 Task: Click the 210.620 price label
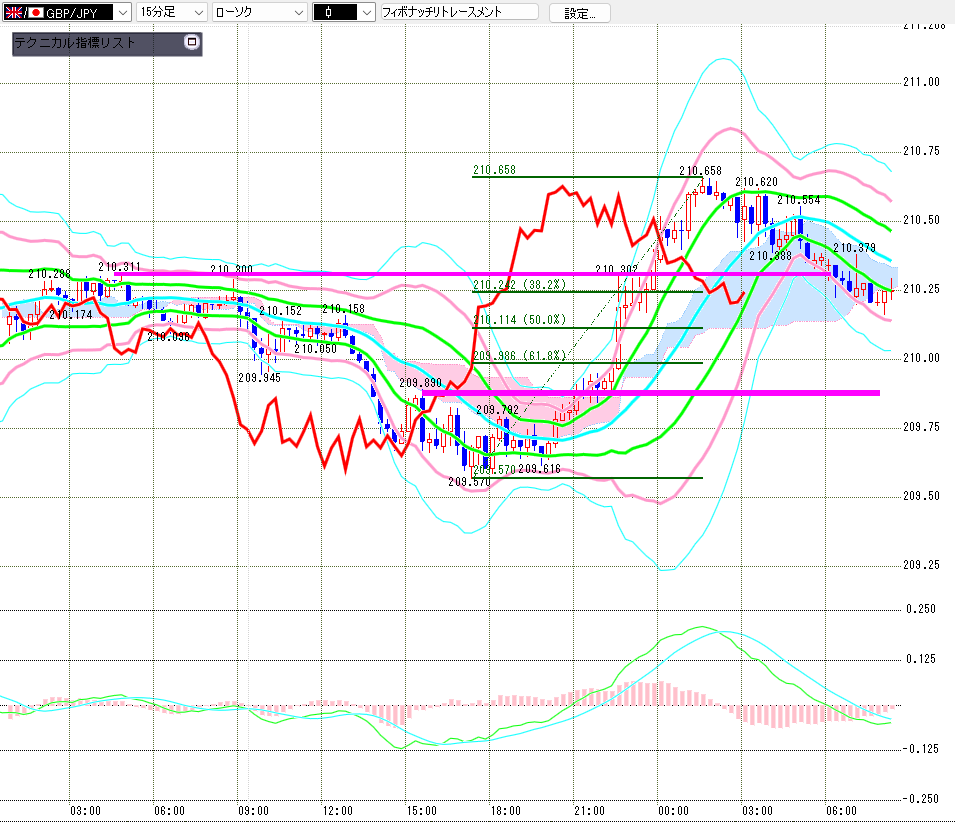pos(756,182)
